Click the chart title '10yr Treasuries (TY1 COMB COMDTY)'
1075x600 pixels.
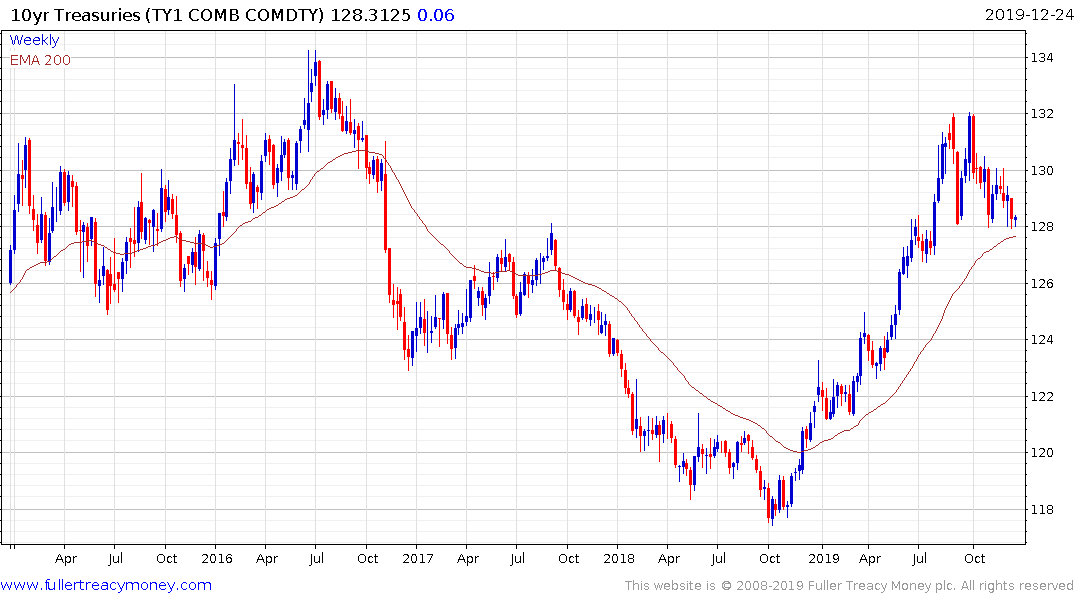(167, 15)
